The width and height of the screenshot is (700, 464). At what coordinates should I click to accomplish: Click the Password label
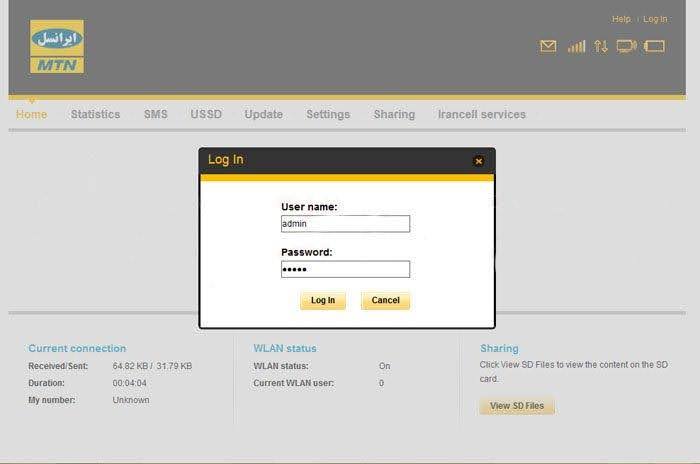(x=307, y=252)
